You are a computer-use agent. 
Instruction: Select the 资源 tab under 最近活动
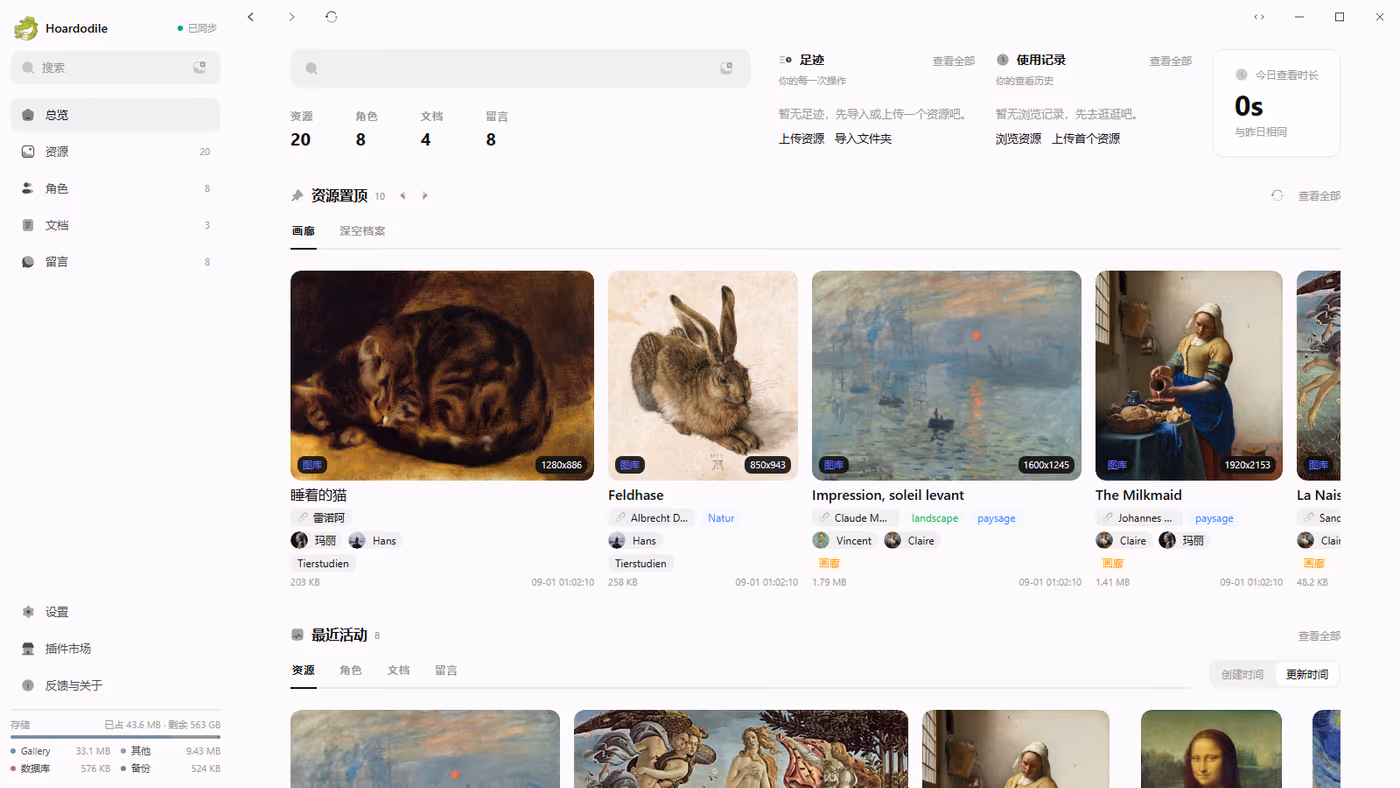click(x=303, y=670)
